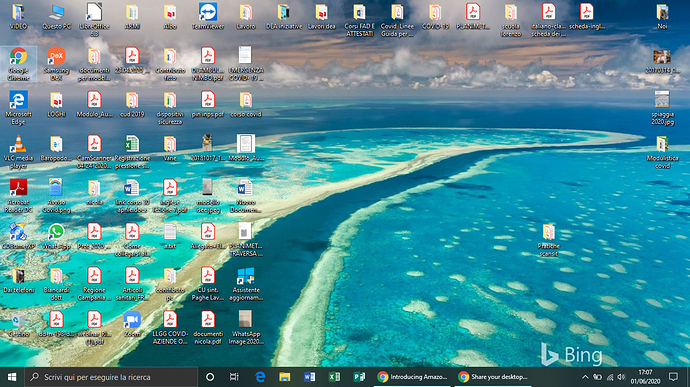Click the Windows Start button
Image resolution: width=690 pixels, height=387 pixels.
(x=12, y=377)
